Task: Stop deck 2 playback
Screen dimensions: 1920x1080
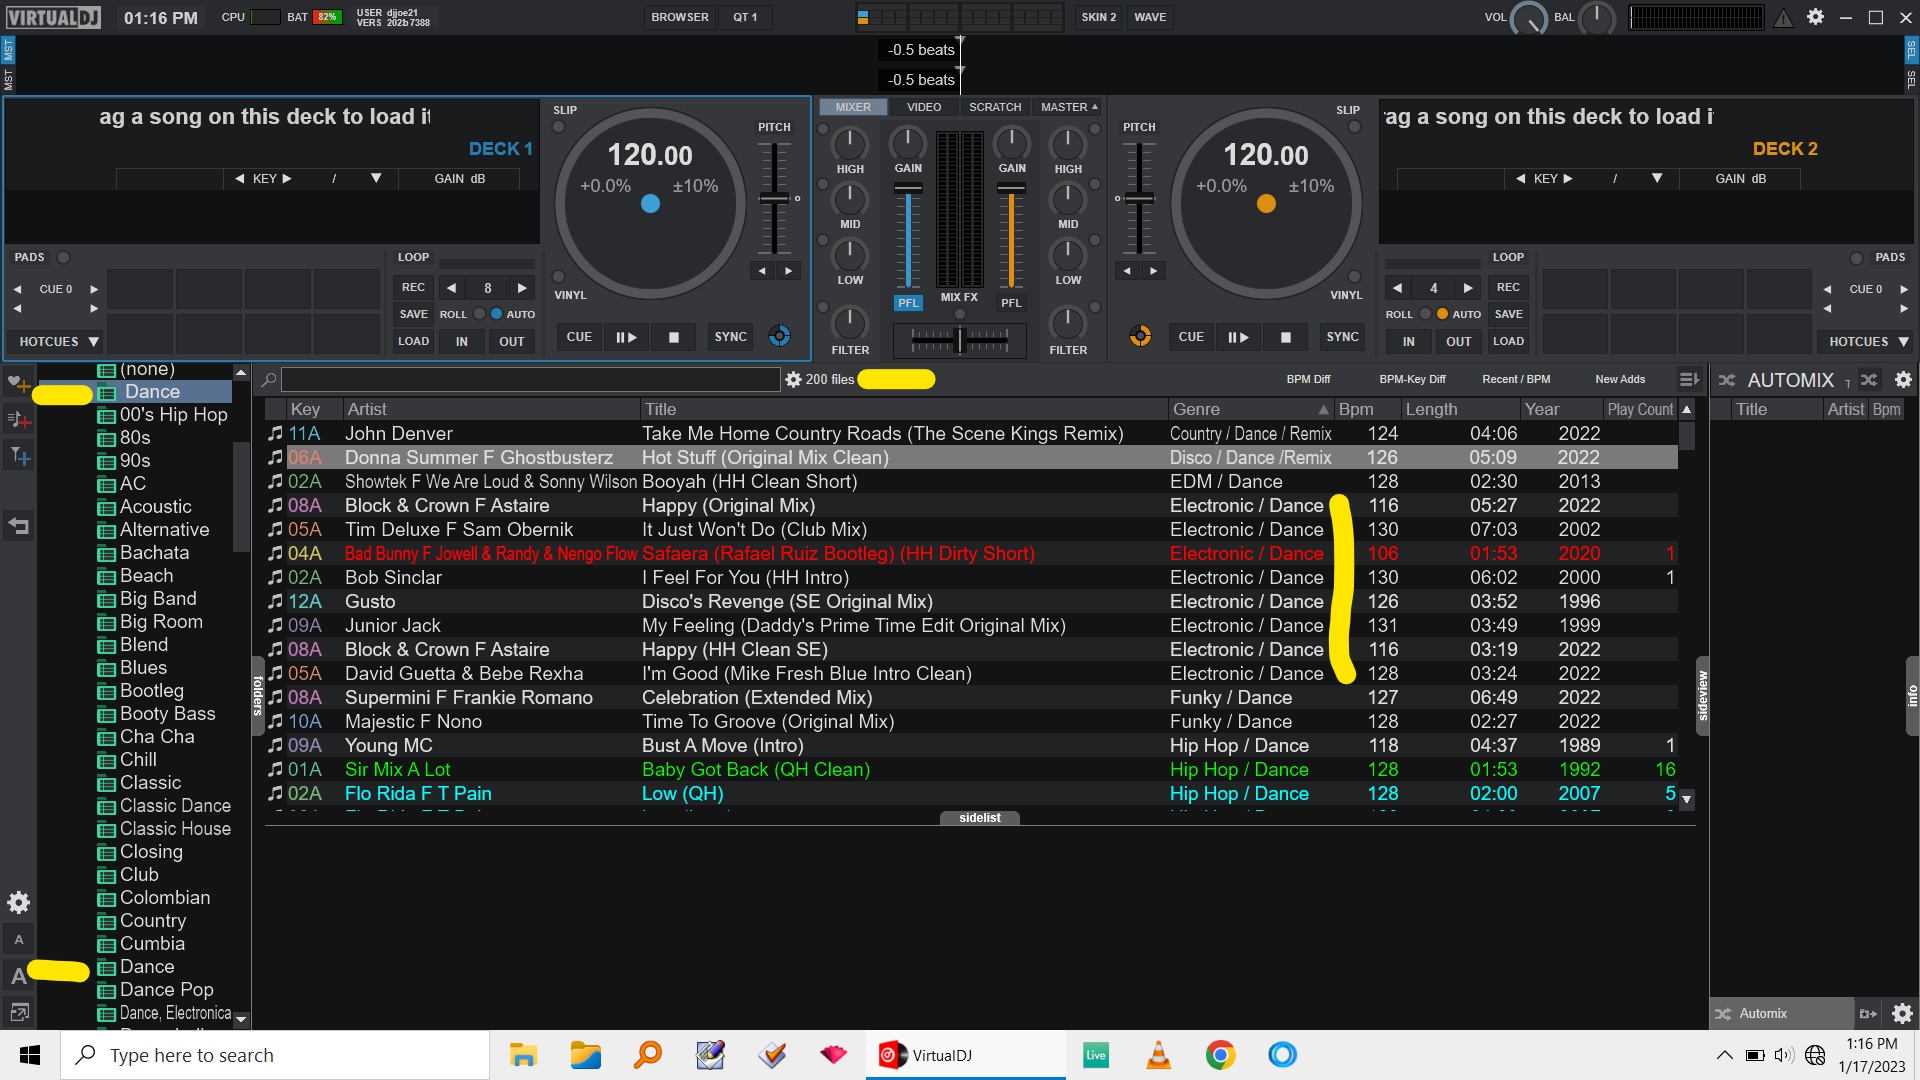Action: click(x=1286, y=338)
